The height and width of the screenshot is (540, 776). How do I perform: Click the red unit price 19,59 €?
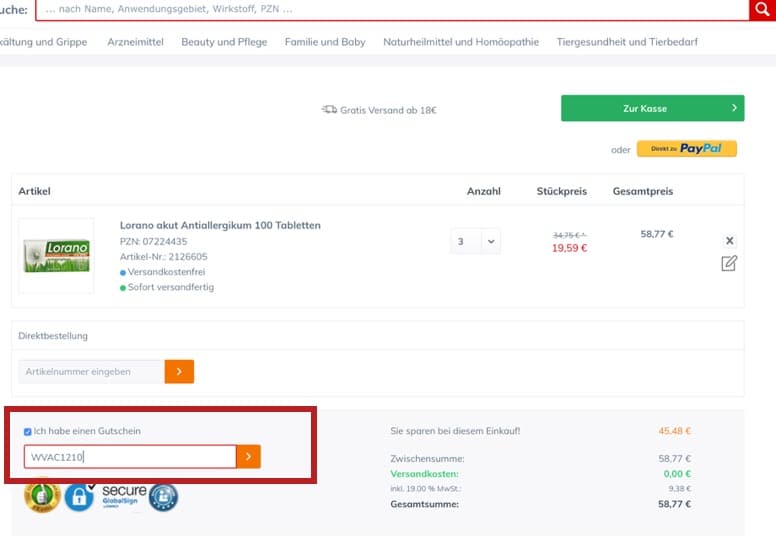click(570, 248)
